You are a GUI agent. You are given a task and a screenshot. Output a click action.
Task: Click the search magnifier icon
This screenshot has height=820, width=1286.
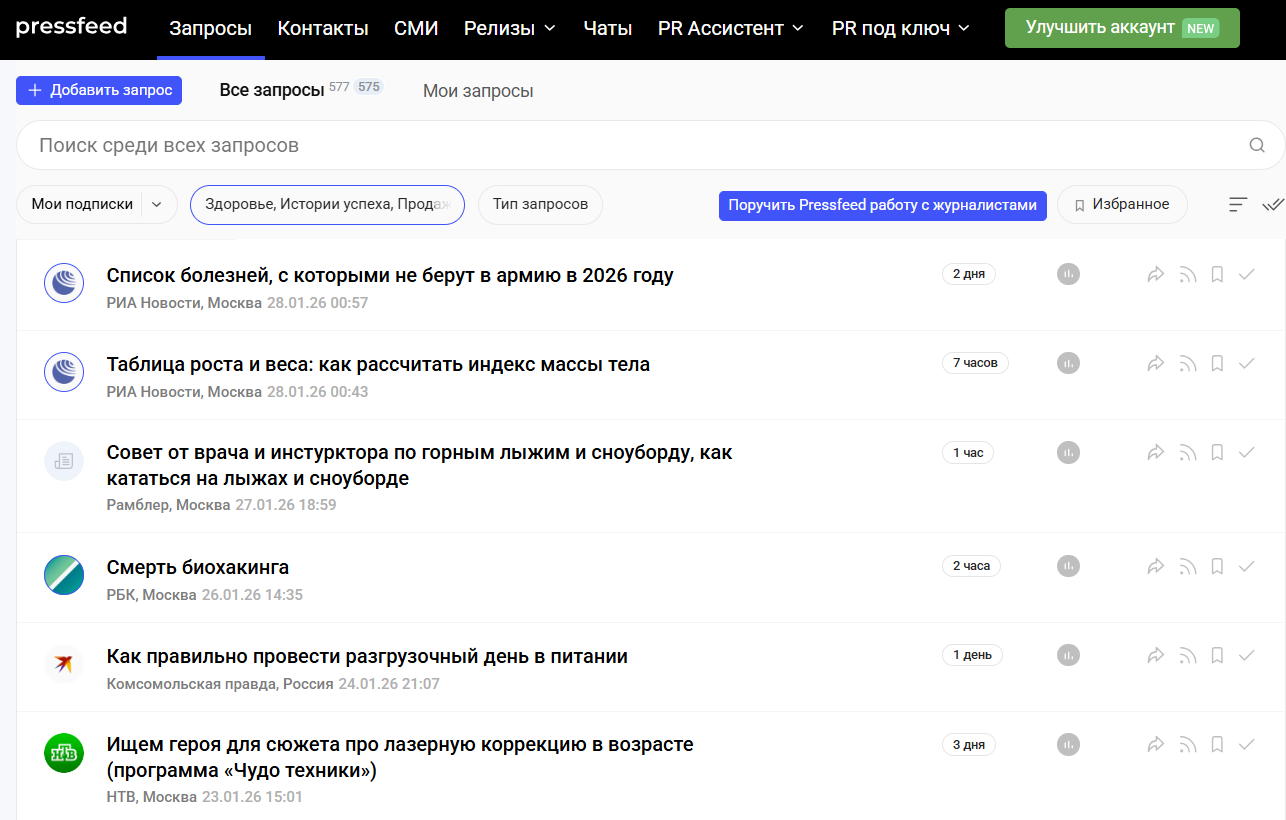tap(1257, 146)
